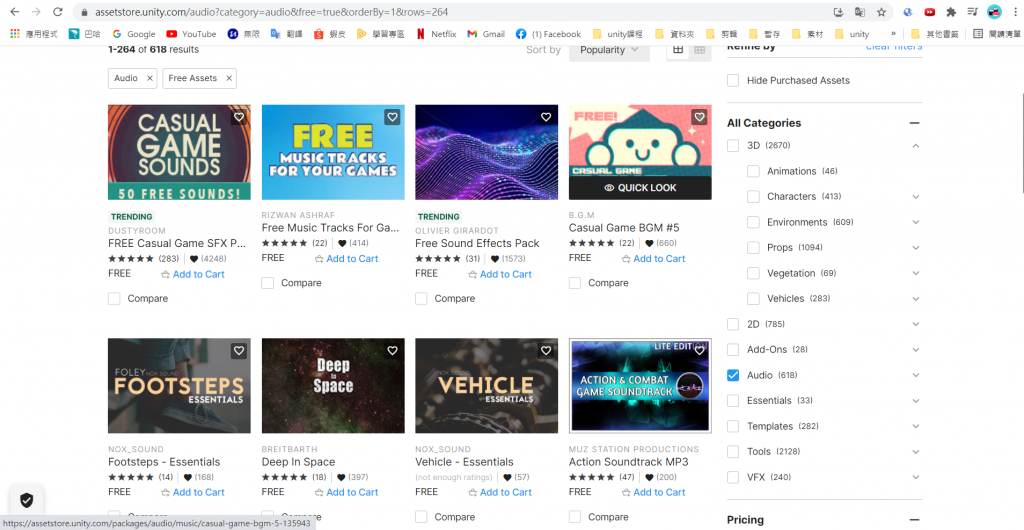
Task: Expand the Props subcategory chevron
Action: [916, 247]
